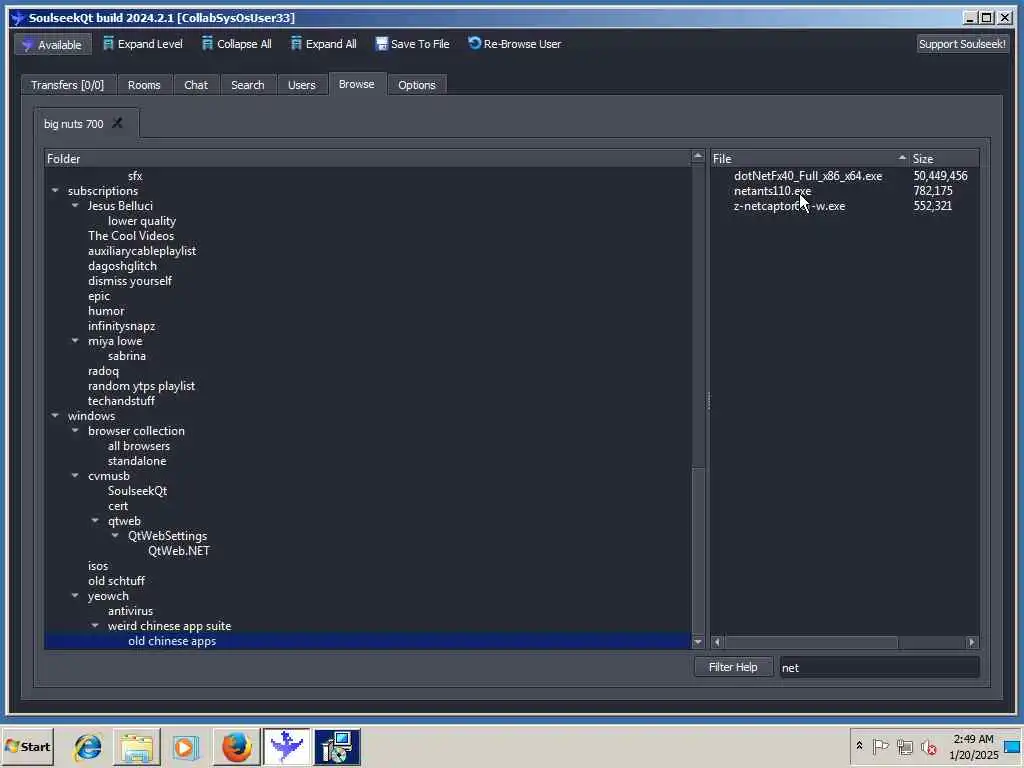Select the SoulseekQt folder

point(137,491)
